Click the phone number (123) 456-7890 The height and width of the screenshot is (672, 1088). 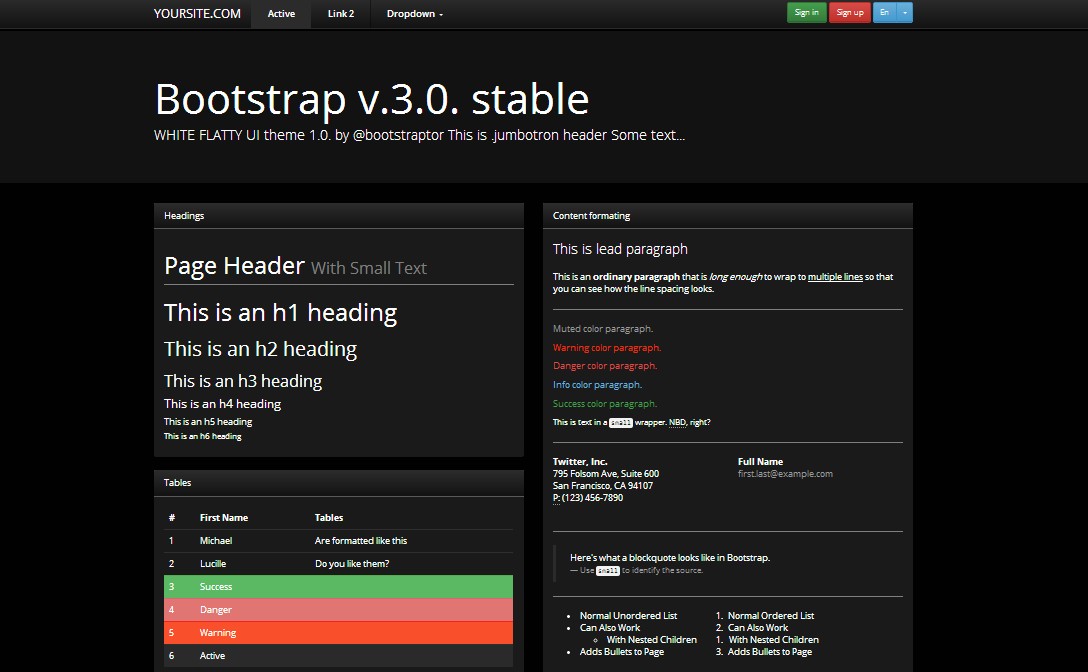click(592, 498)
